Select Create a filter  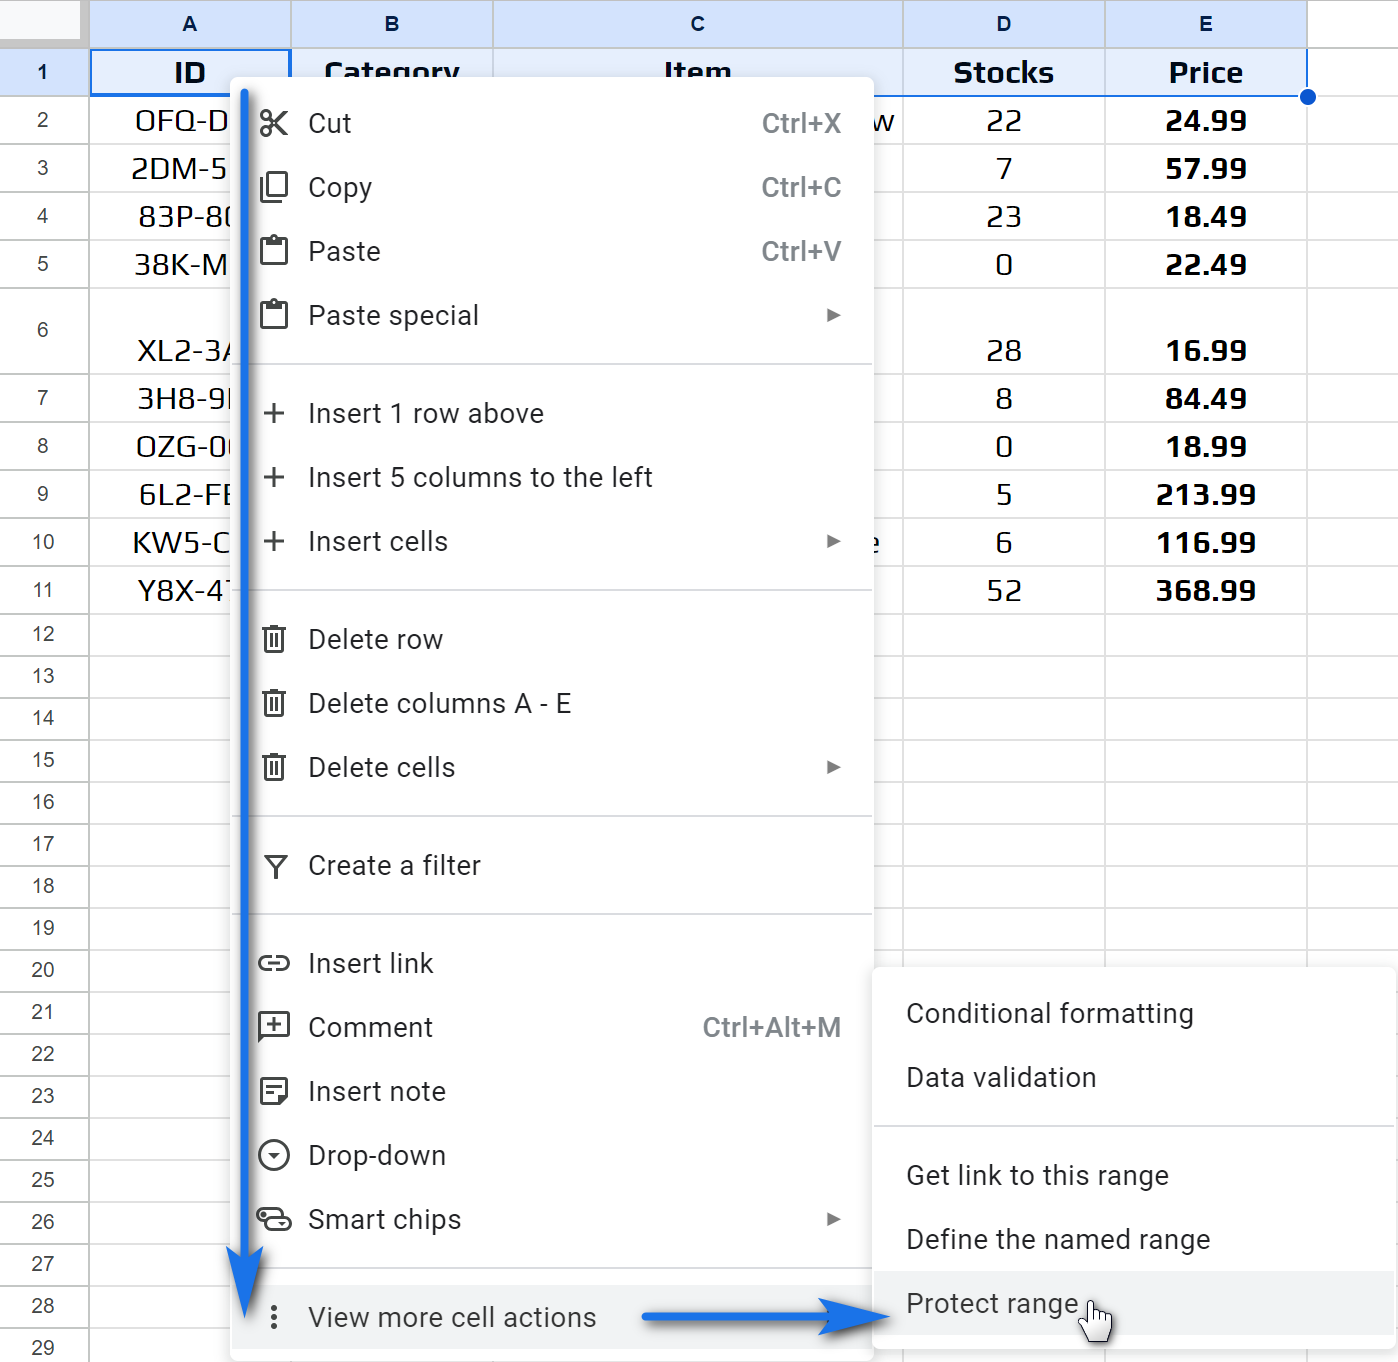click(552, 865)
